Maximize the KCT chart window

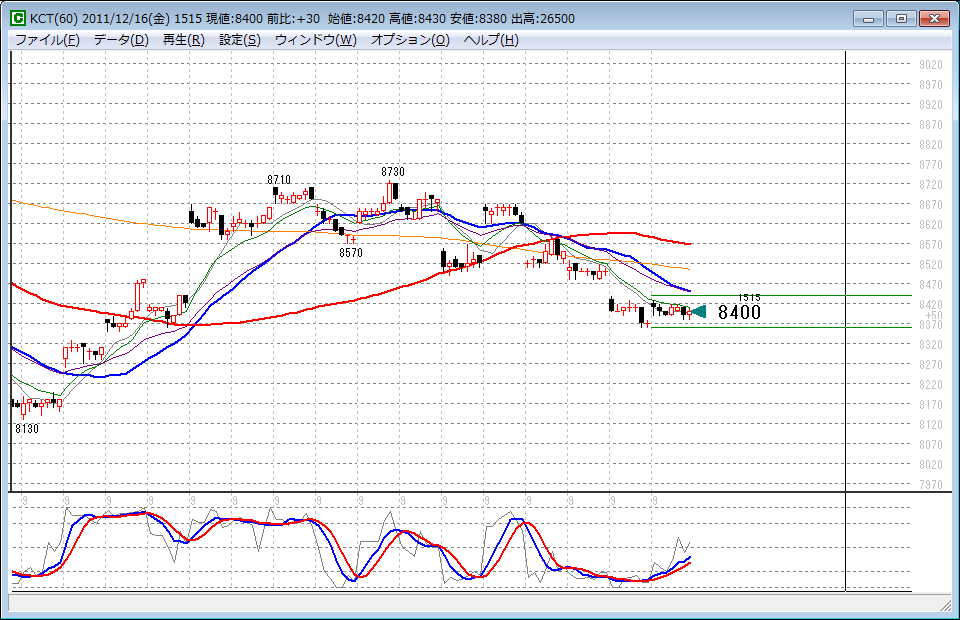901,18
